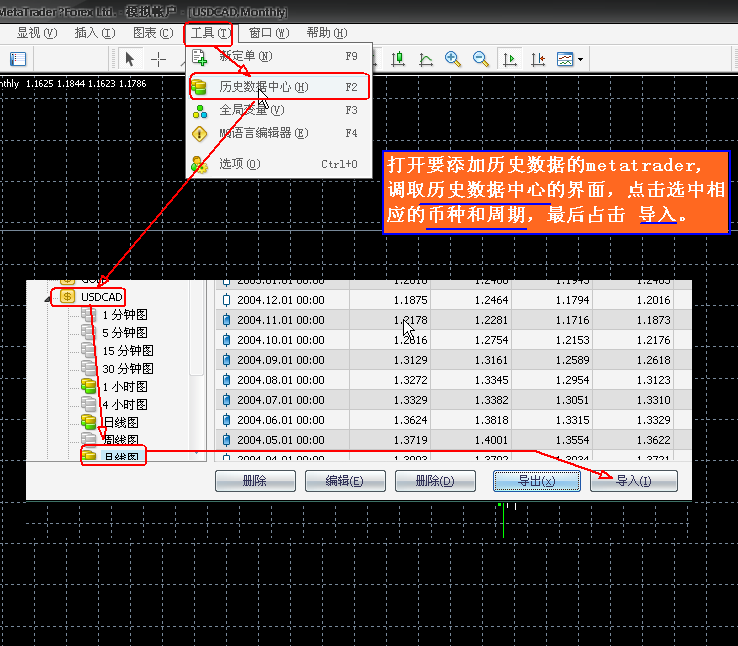Select date cell '2004.10.01 00:00'
Image resolution: width=738 pixels, height=646 pixels.
click(x=281, y=340)
